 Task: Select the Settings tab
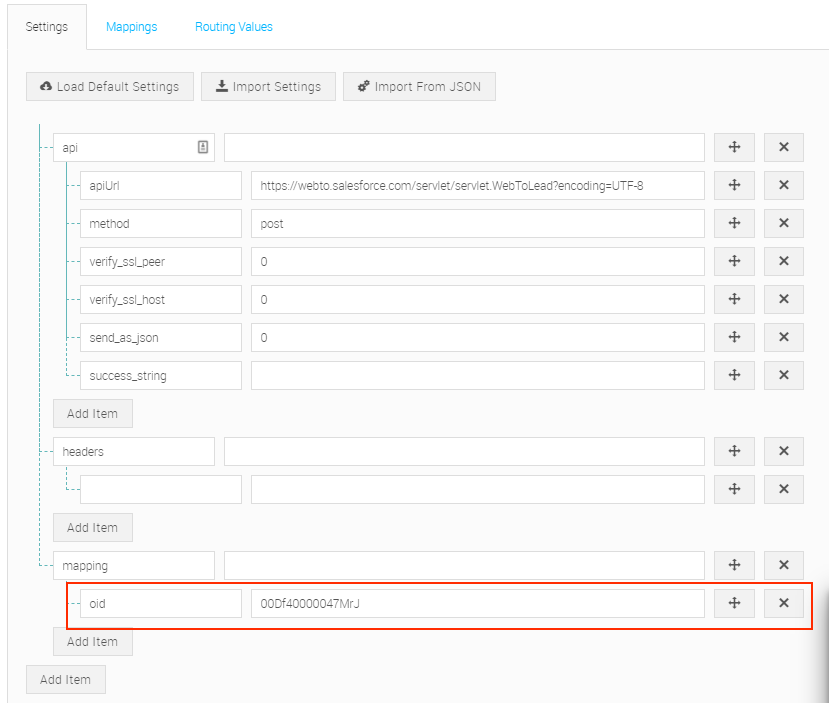[46, 26]
